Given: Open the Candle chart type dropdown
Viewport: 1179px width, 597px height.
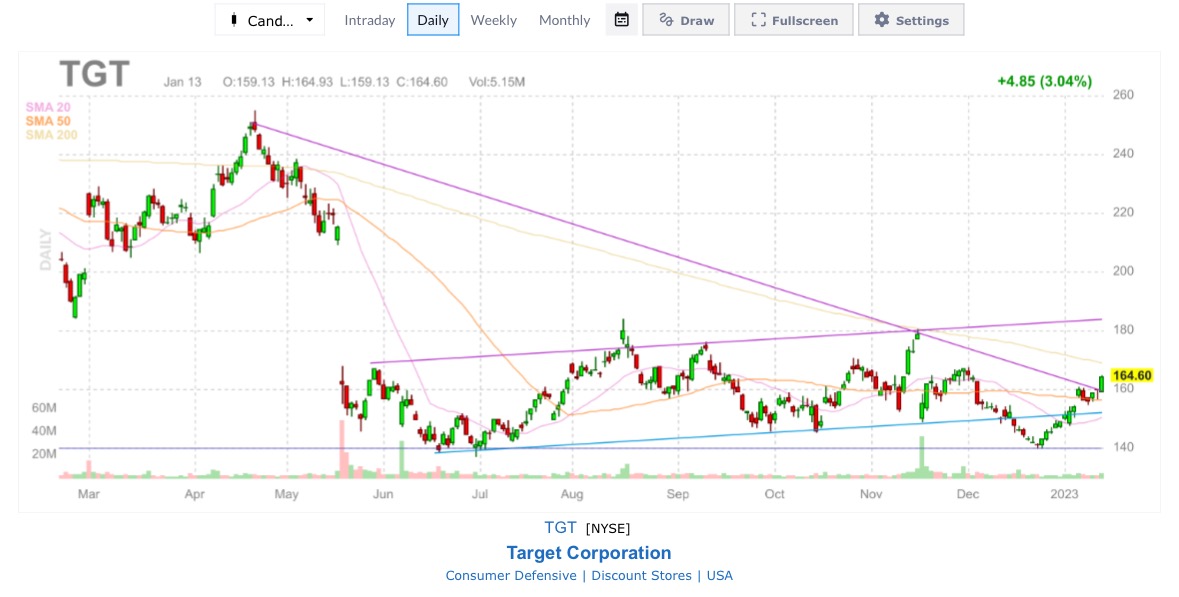Looking at the screenshot, I should click(269, 20).
